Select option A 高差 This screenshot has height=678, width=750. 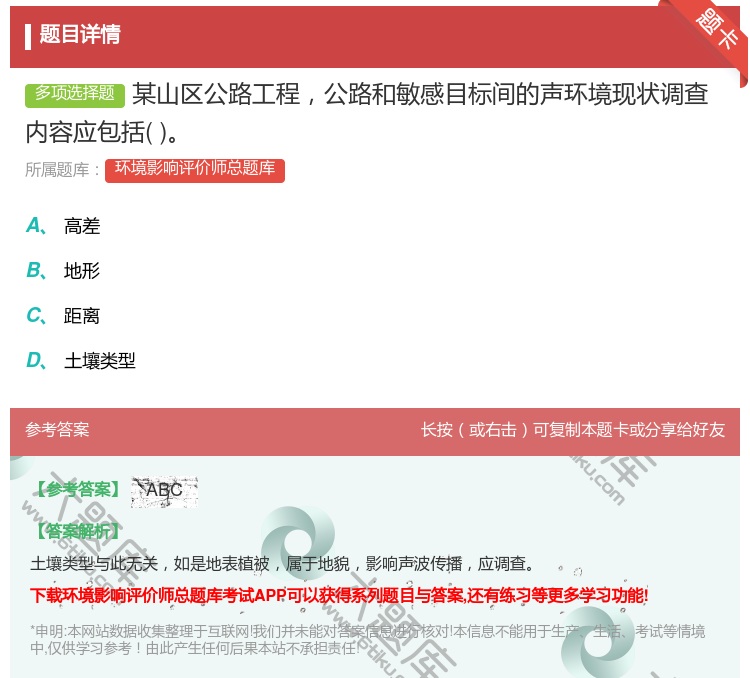click(64, 226)
